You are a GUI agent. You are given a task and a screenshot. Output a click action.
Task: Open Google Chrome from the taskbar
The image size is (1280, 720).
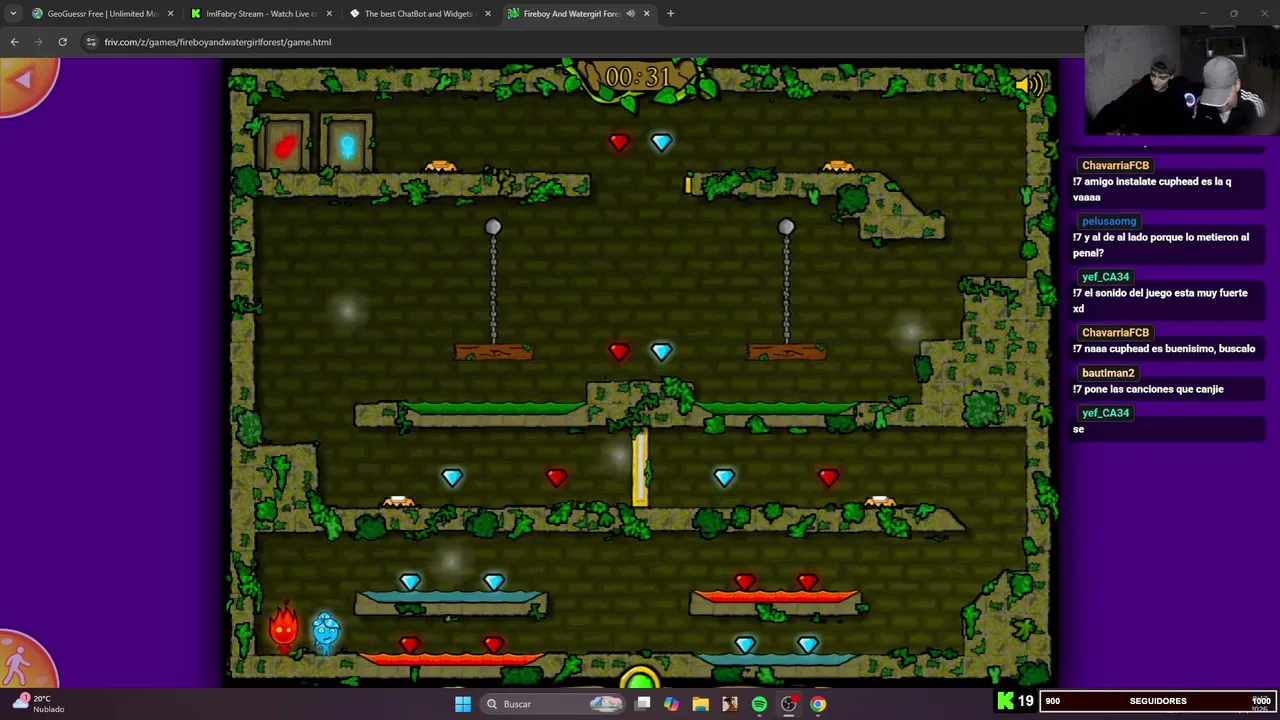pyautogui.click(x=818, y=704)
